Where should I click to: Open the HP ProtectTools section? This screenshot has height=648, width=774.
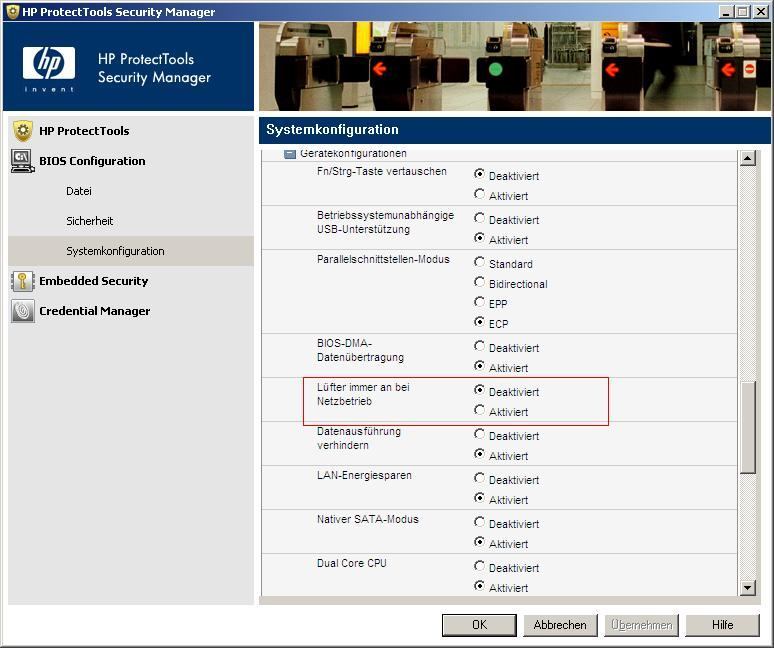click(84, 131)
